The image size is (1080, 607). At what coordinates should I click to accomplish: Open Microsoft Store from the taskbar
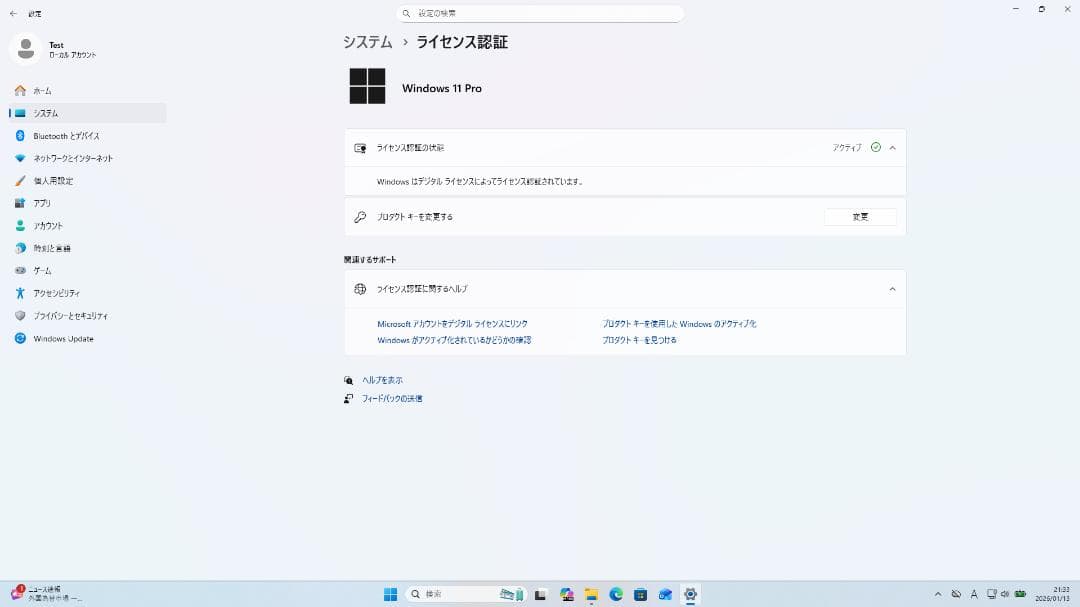tap(640, 594)
